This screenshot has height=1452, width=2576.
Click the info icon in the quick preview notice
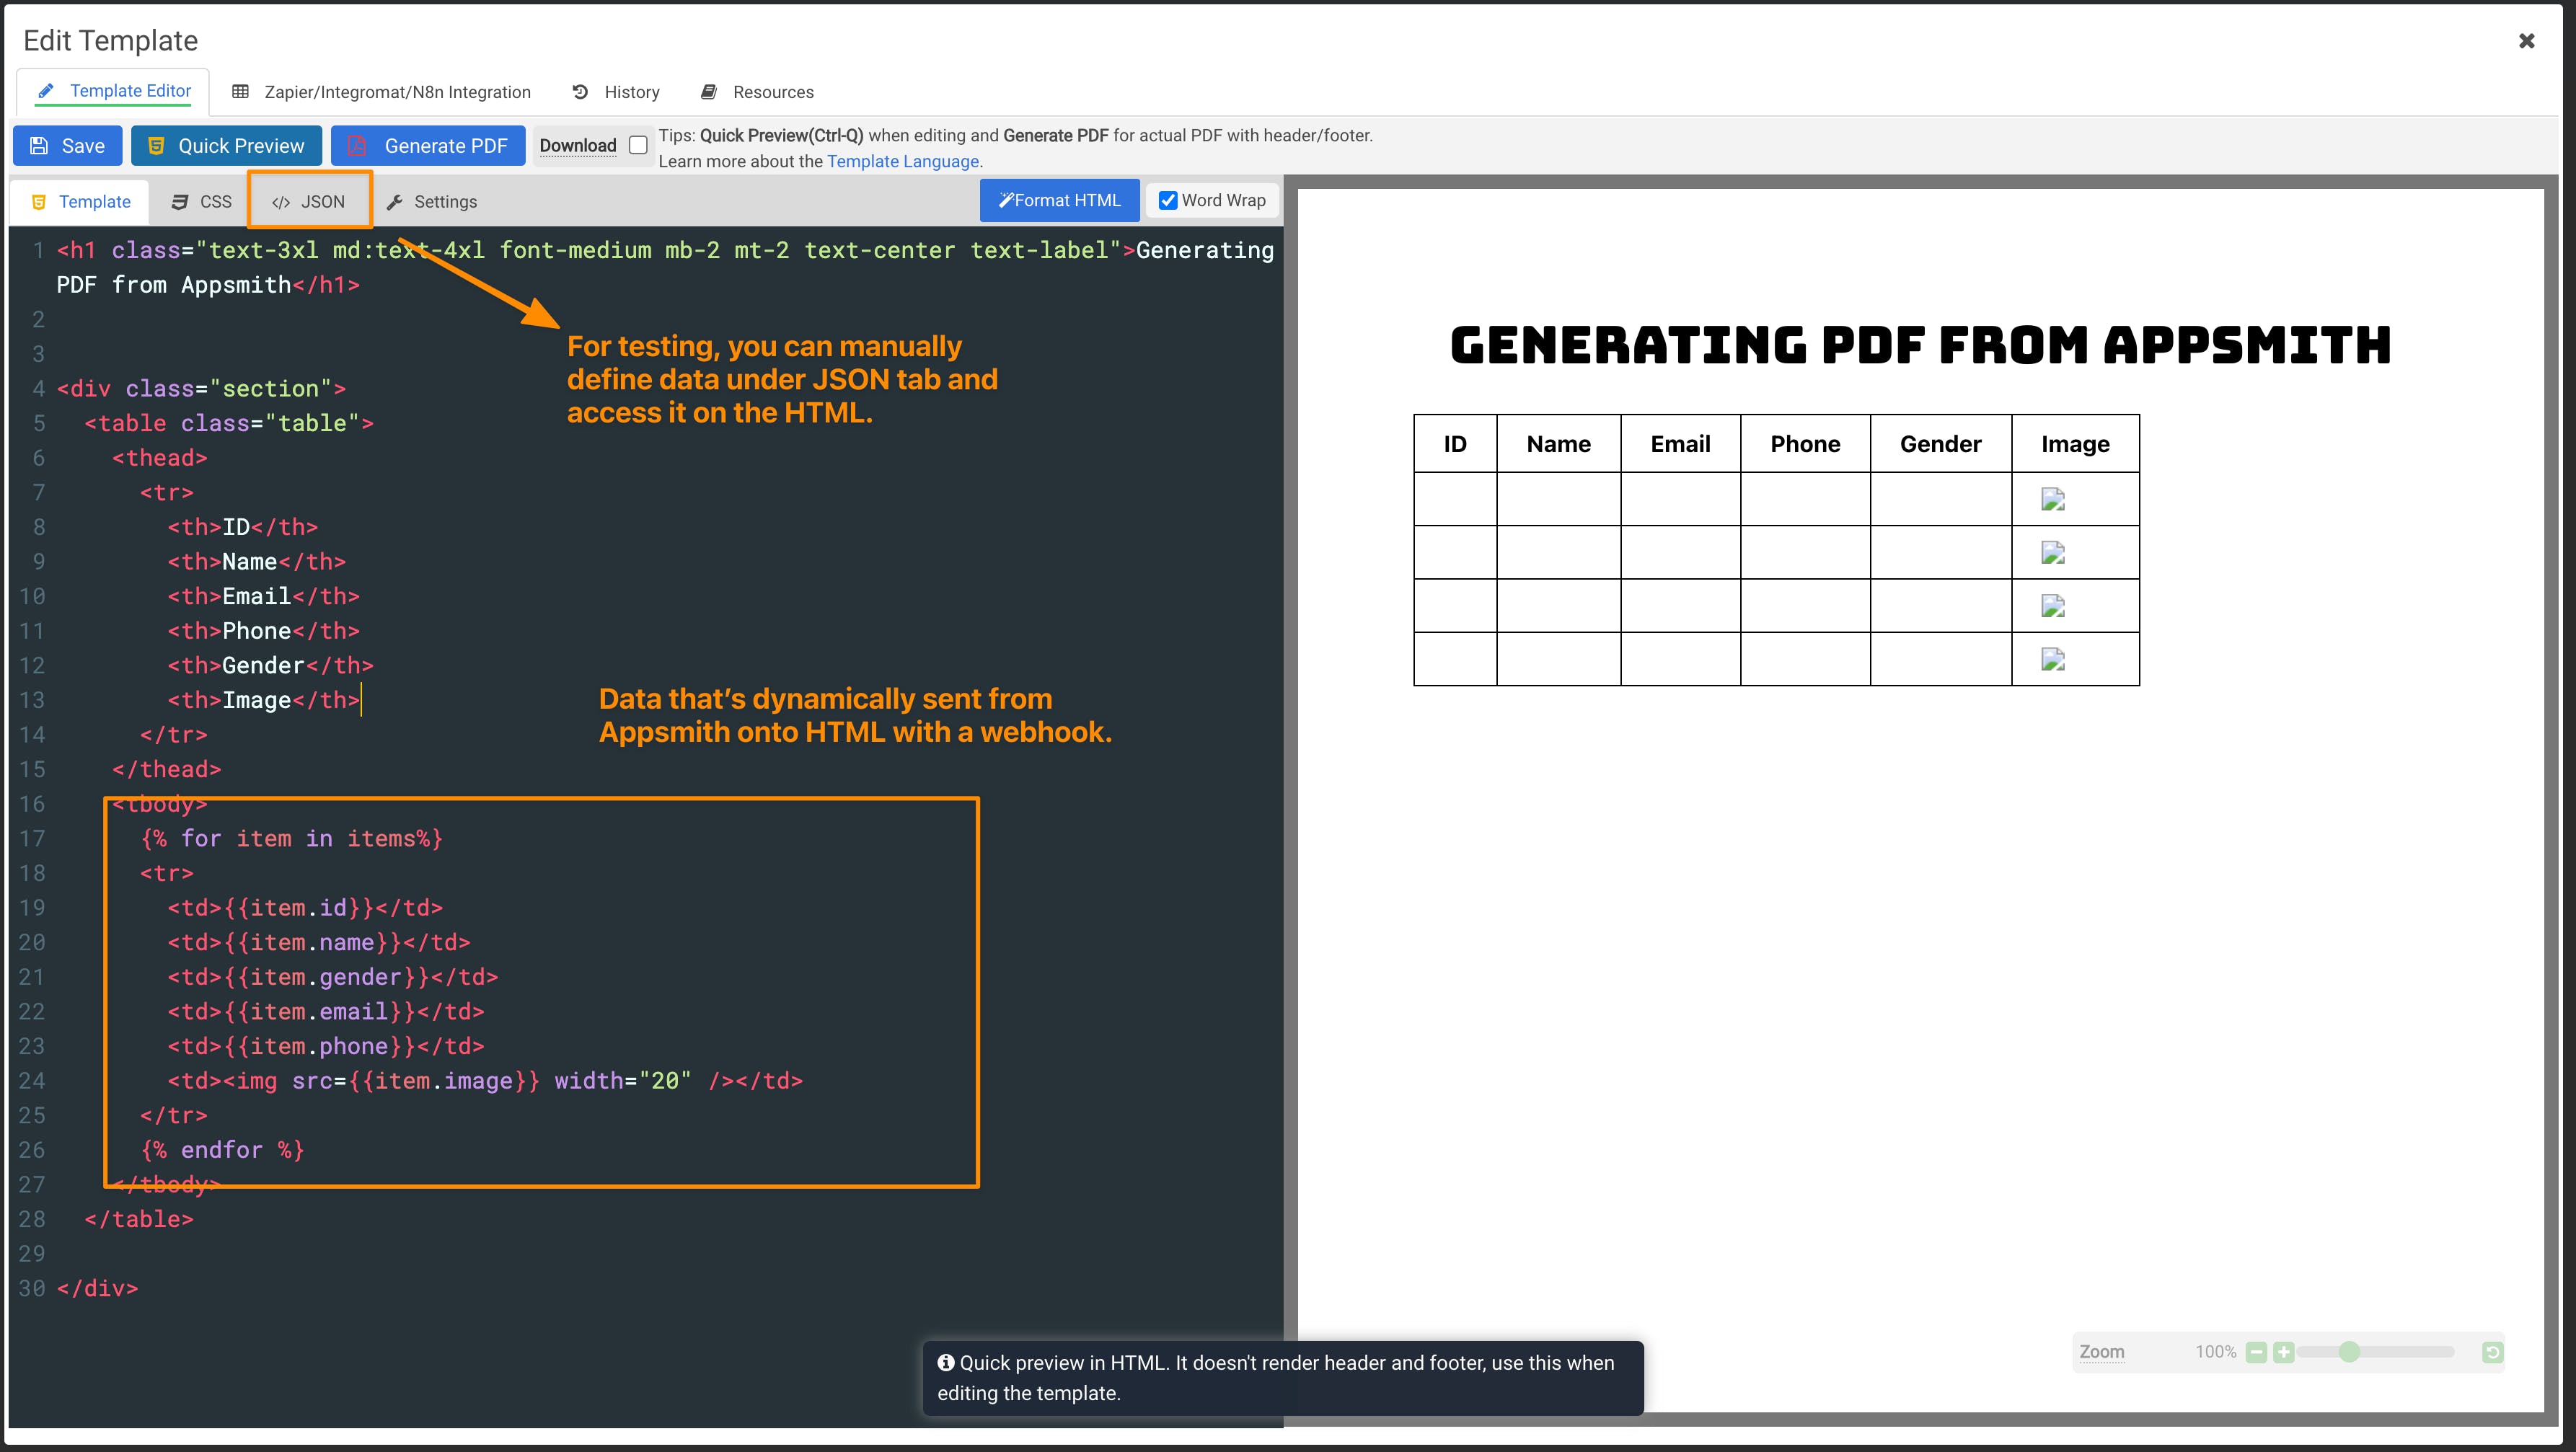coord(946,1362)
